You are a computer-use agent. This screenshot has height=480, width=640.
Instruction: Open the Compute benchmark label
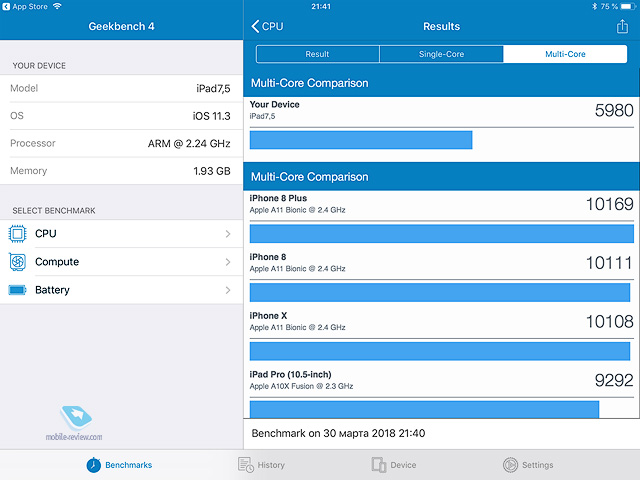pyautogui.click(x=57, y=262)
